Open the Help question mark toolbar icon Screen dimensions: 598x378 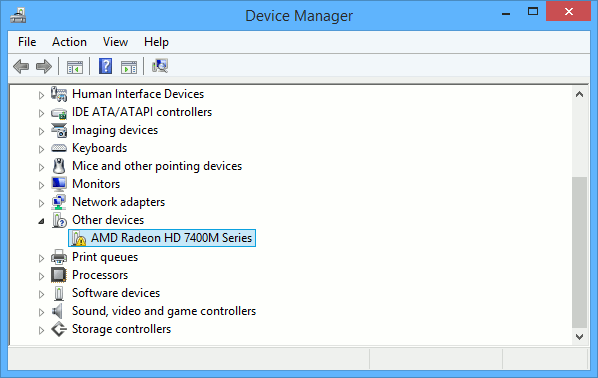[105, 66]
